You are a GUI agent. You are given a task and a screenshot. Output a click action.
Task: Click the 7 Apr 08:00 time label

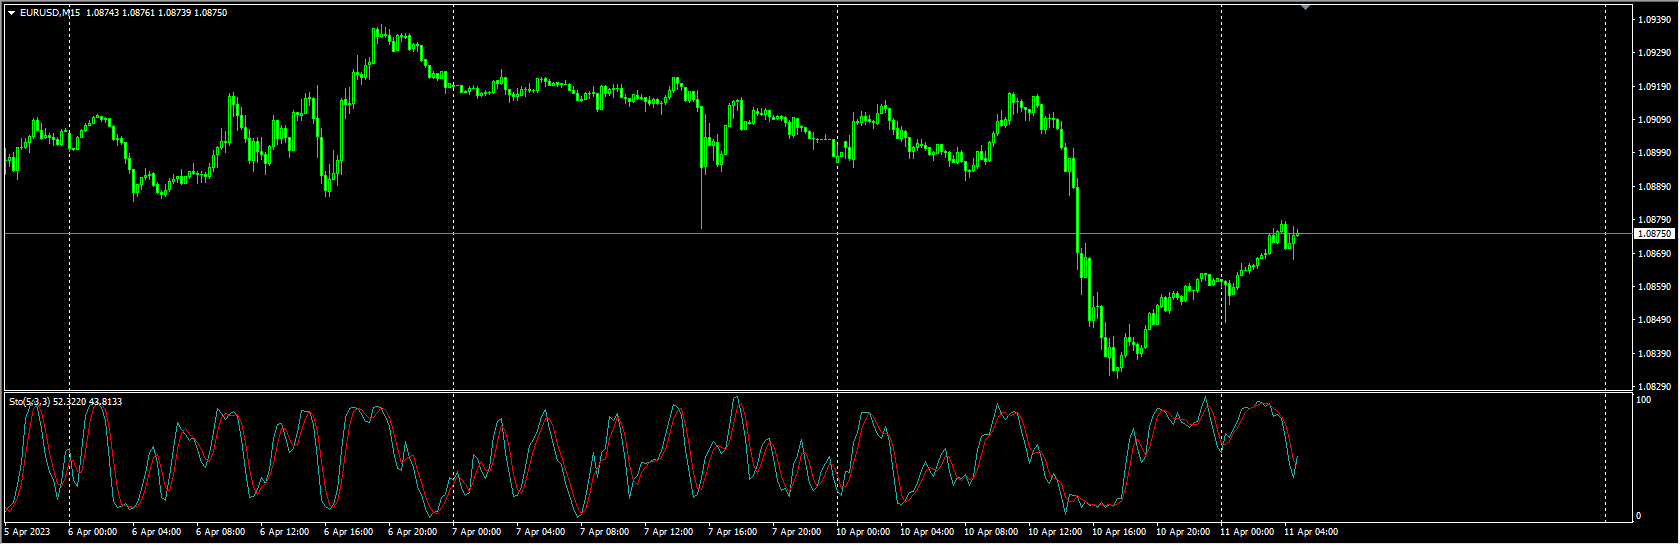(604, 532)
